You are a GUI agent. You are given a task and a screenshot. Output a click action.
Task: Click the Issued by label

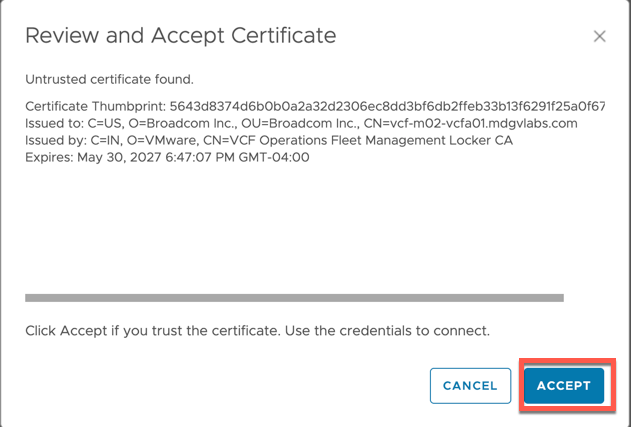pyautogui.click(x=57, y=140)
